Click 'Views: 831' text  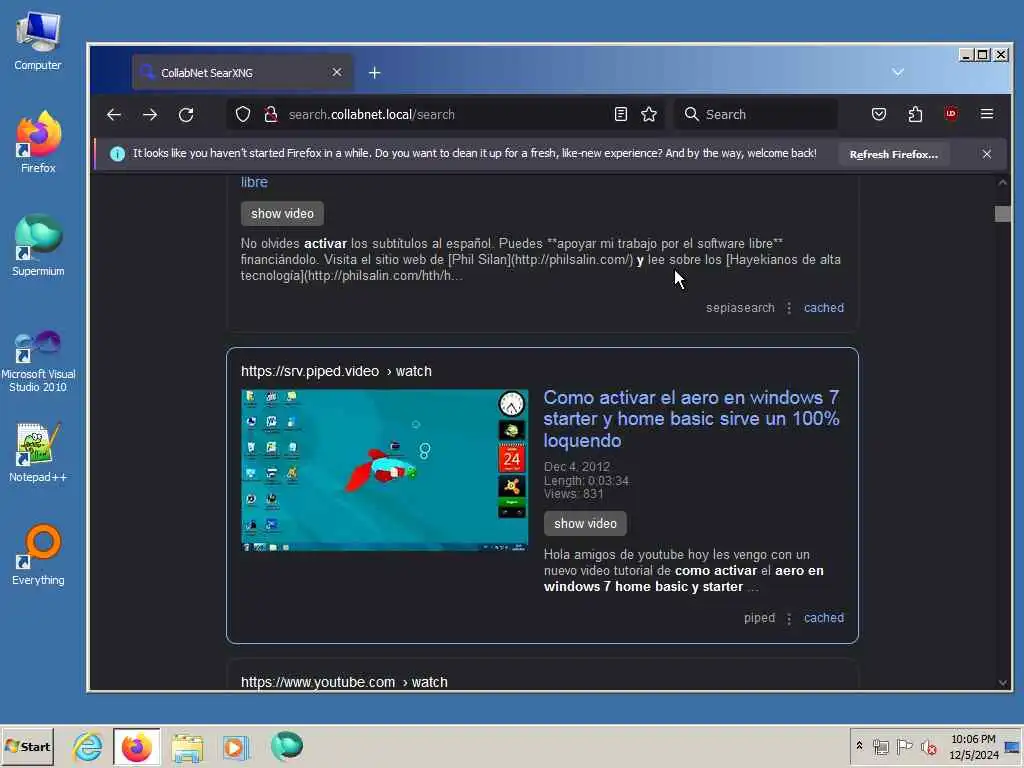tap(573, 494)
